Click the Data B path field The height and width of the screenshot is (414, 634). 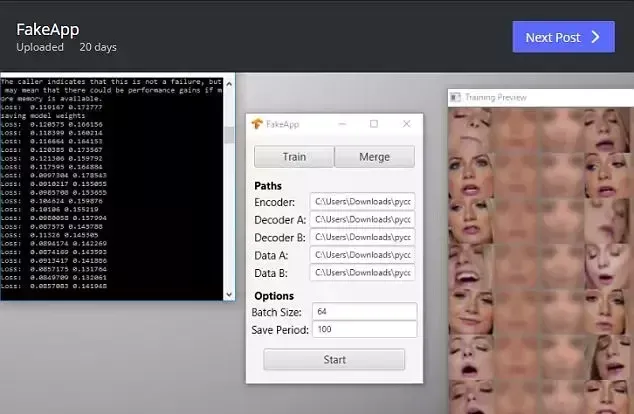click(363, 272)
